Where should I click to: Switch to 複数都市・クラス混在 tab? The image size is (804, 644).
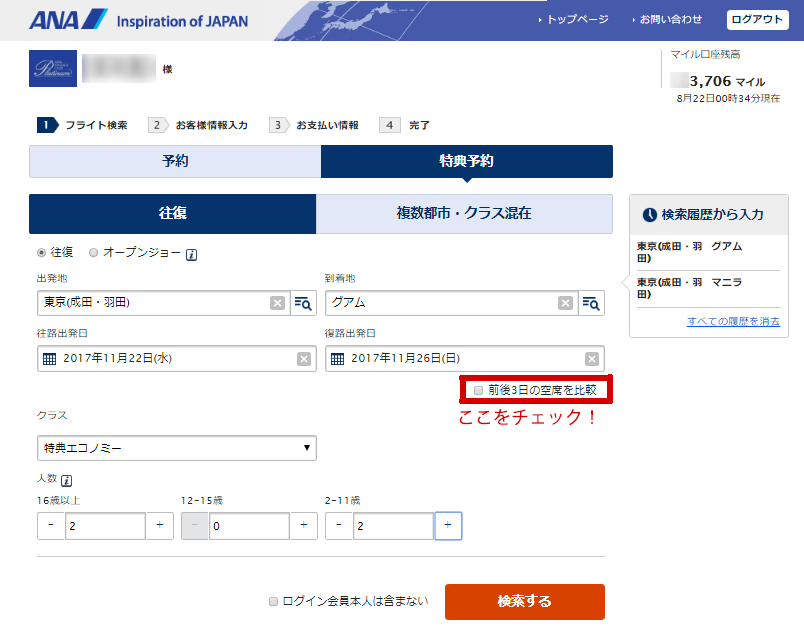pyautogui.click(x=464, y=213)
